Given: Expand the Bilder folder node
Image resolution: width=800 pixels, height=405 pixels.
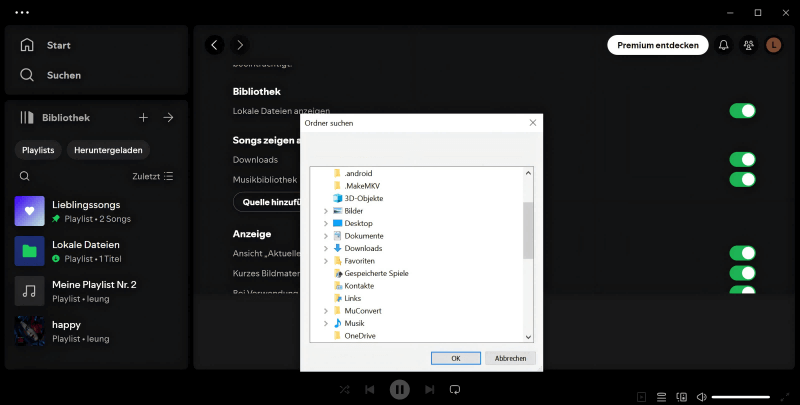Looking at the screenshot, I should (326, 211).
